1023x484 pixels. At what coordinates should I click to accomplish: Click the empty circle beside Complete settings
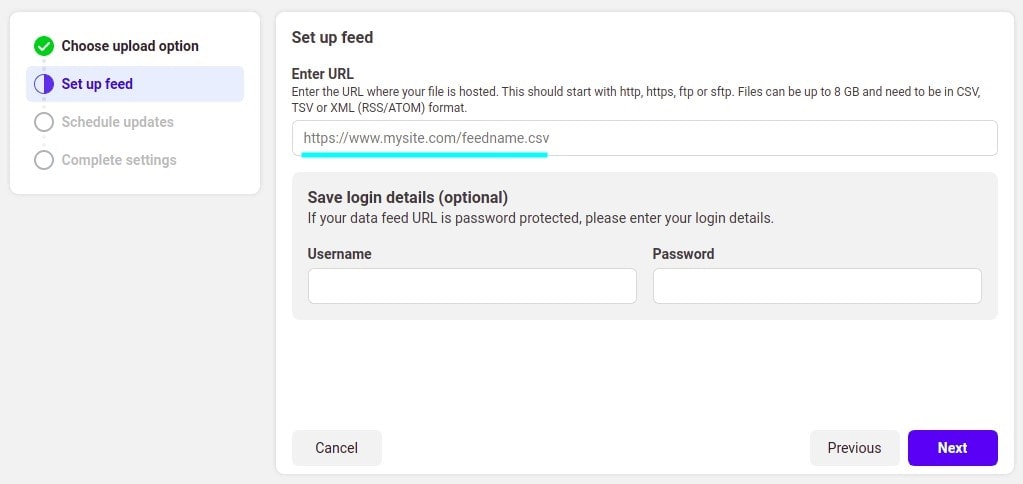[x=44, y=160]
